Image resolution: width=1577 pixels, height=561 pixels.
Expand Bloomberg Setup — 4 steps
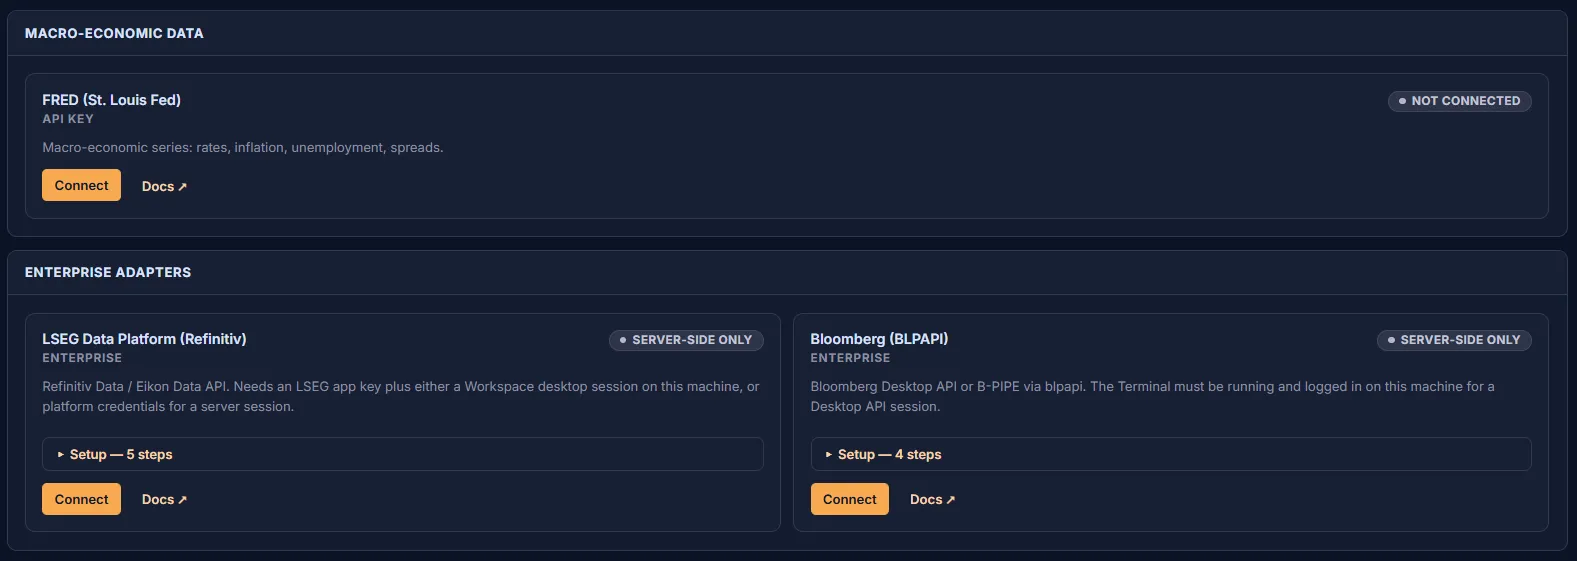(x=1170, y=454)
